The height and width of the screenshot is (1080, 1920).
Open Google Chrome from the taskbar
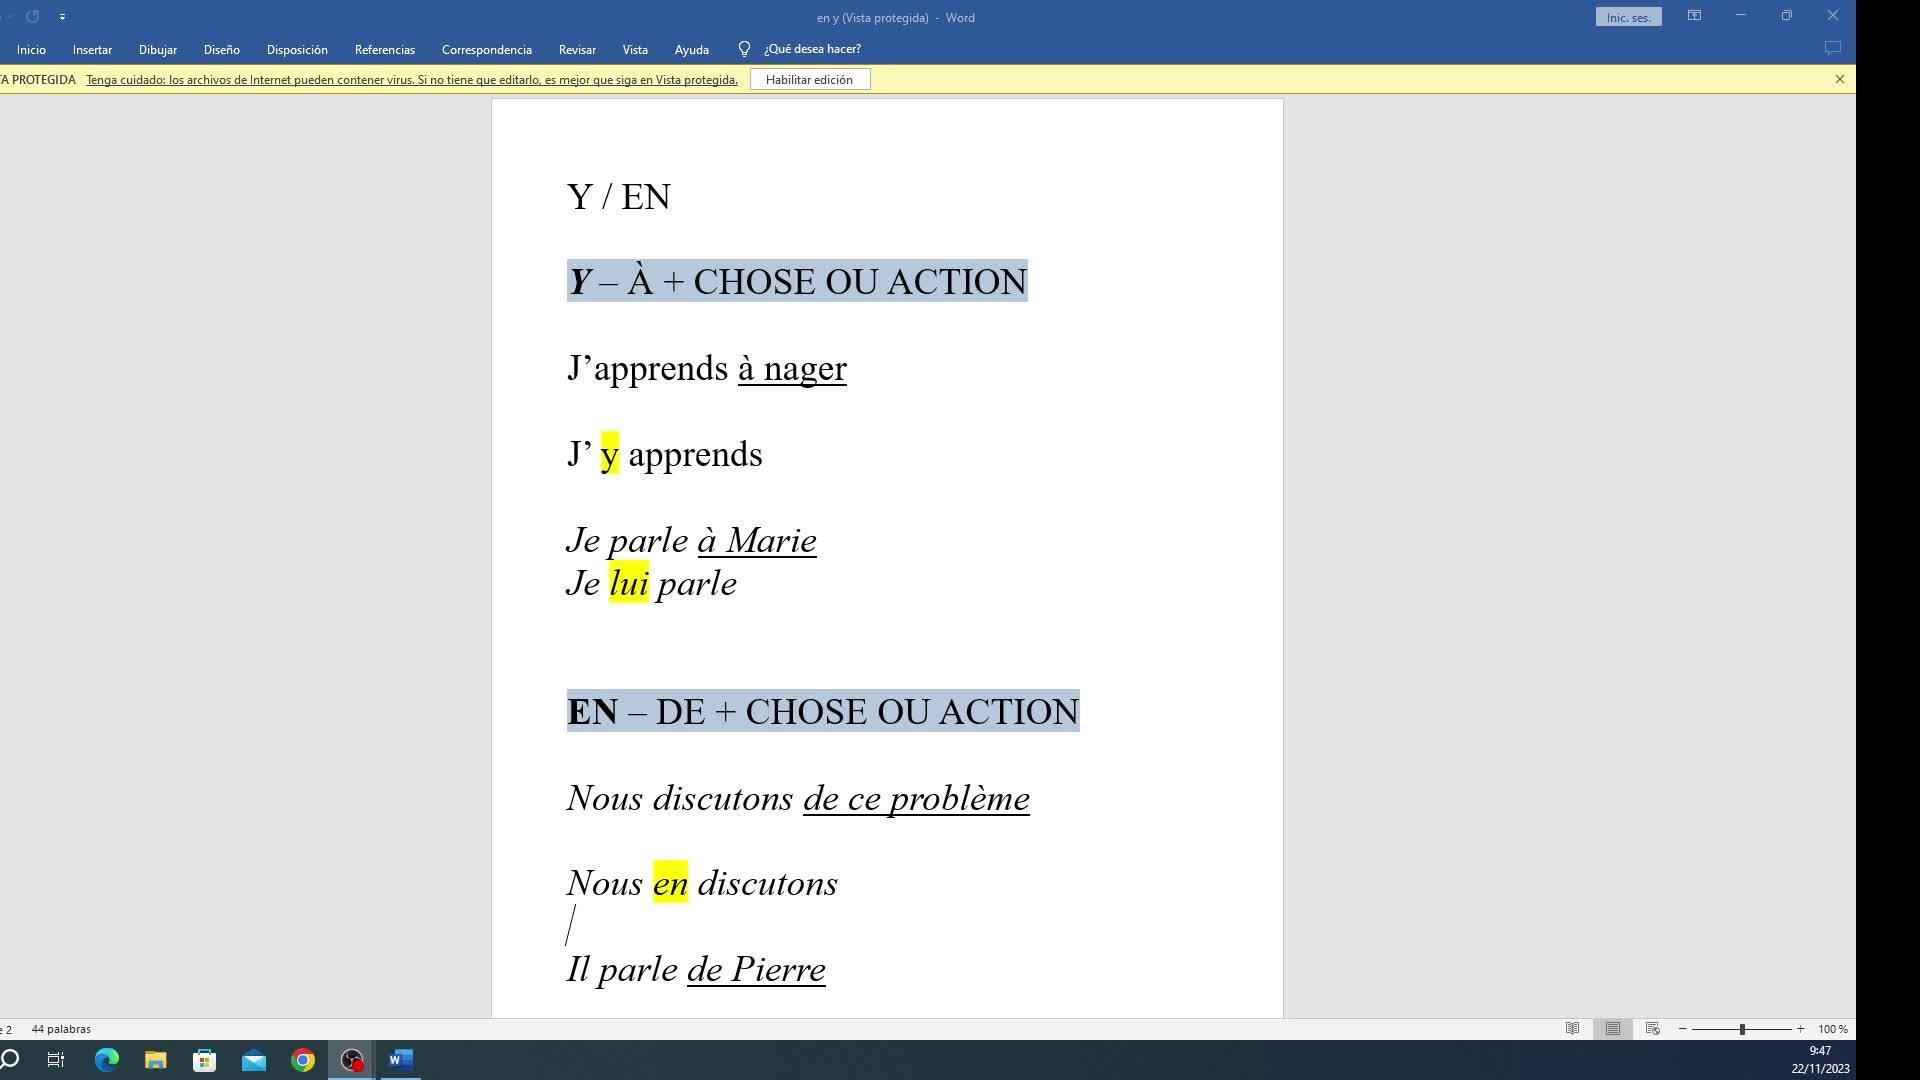pos(303,1060)
